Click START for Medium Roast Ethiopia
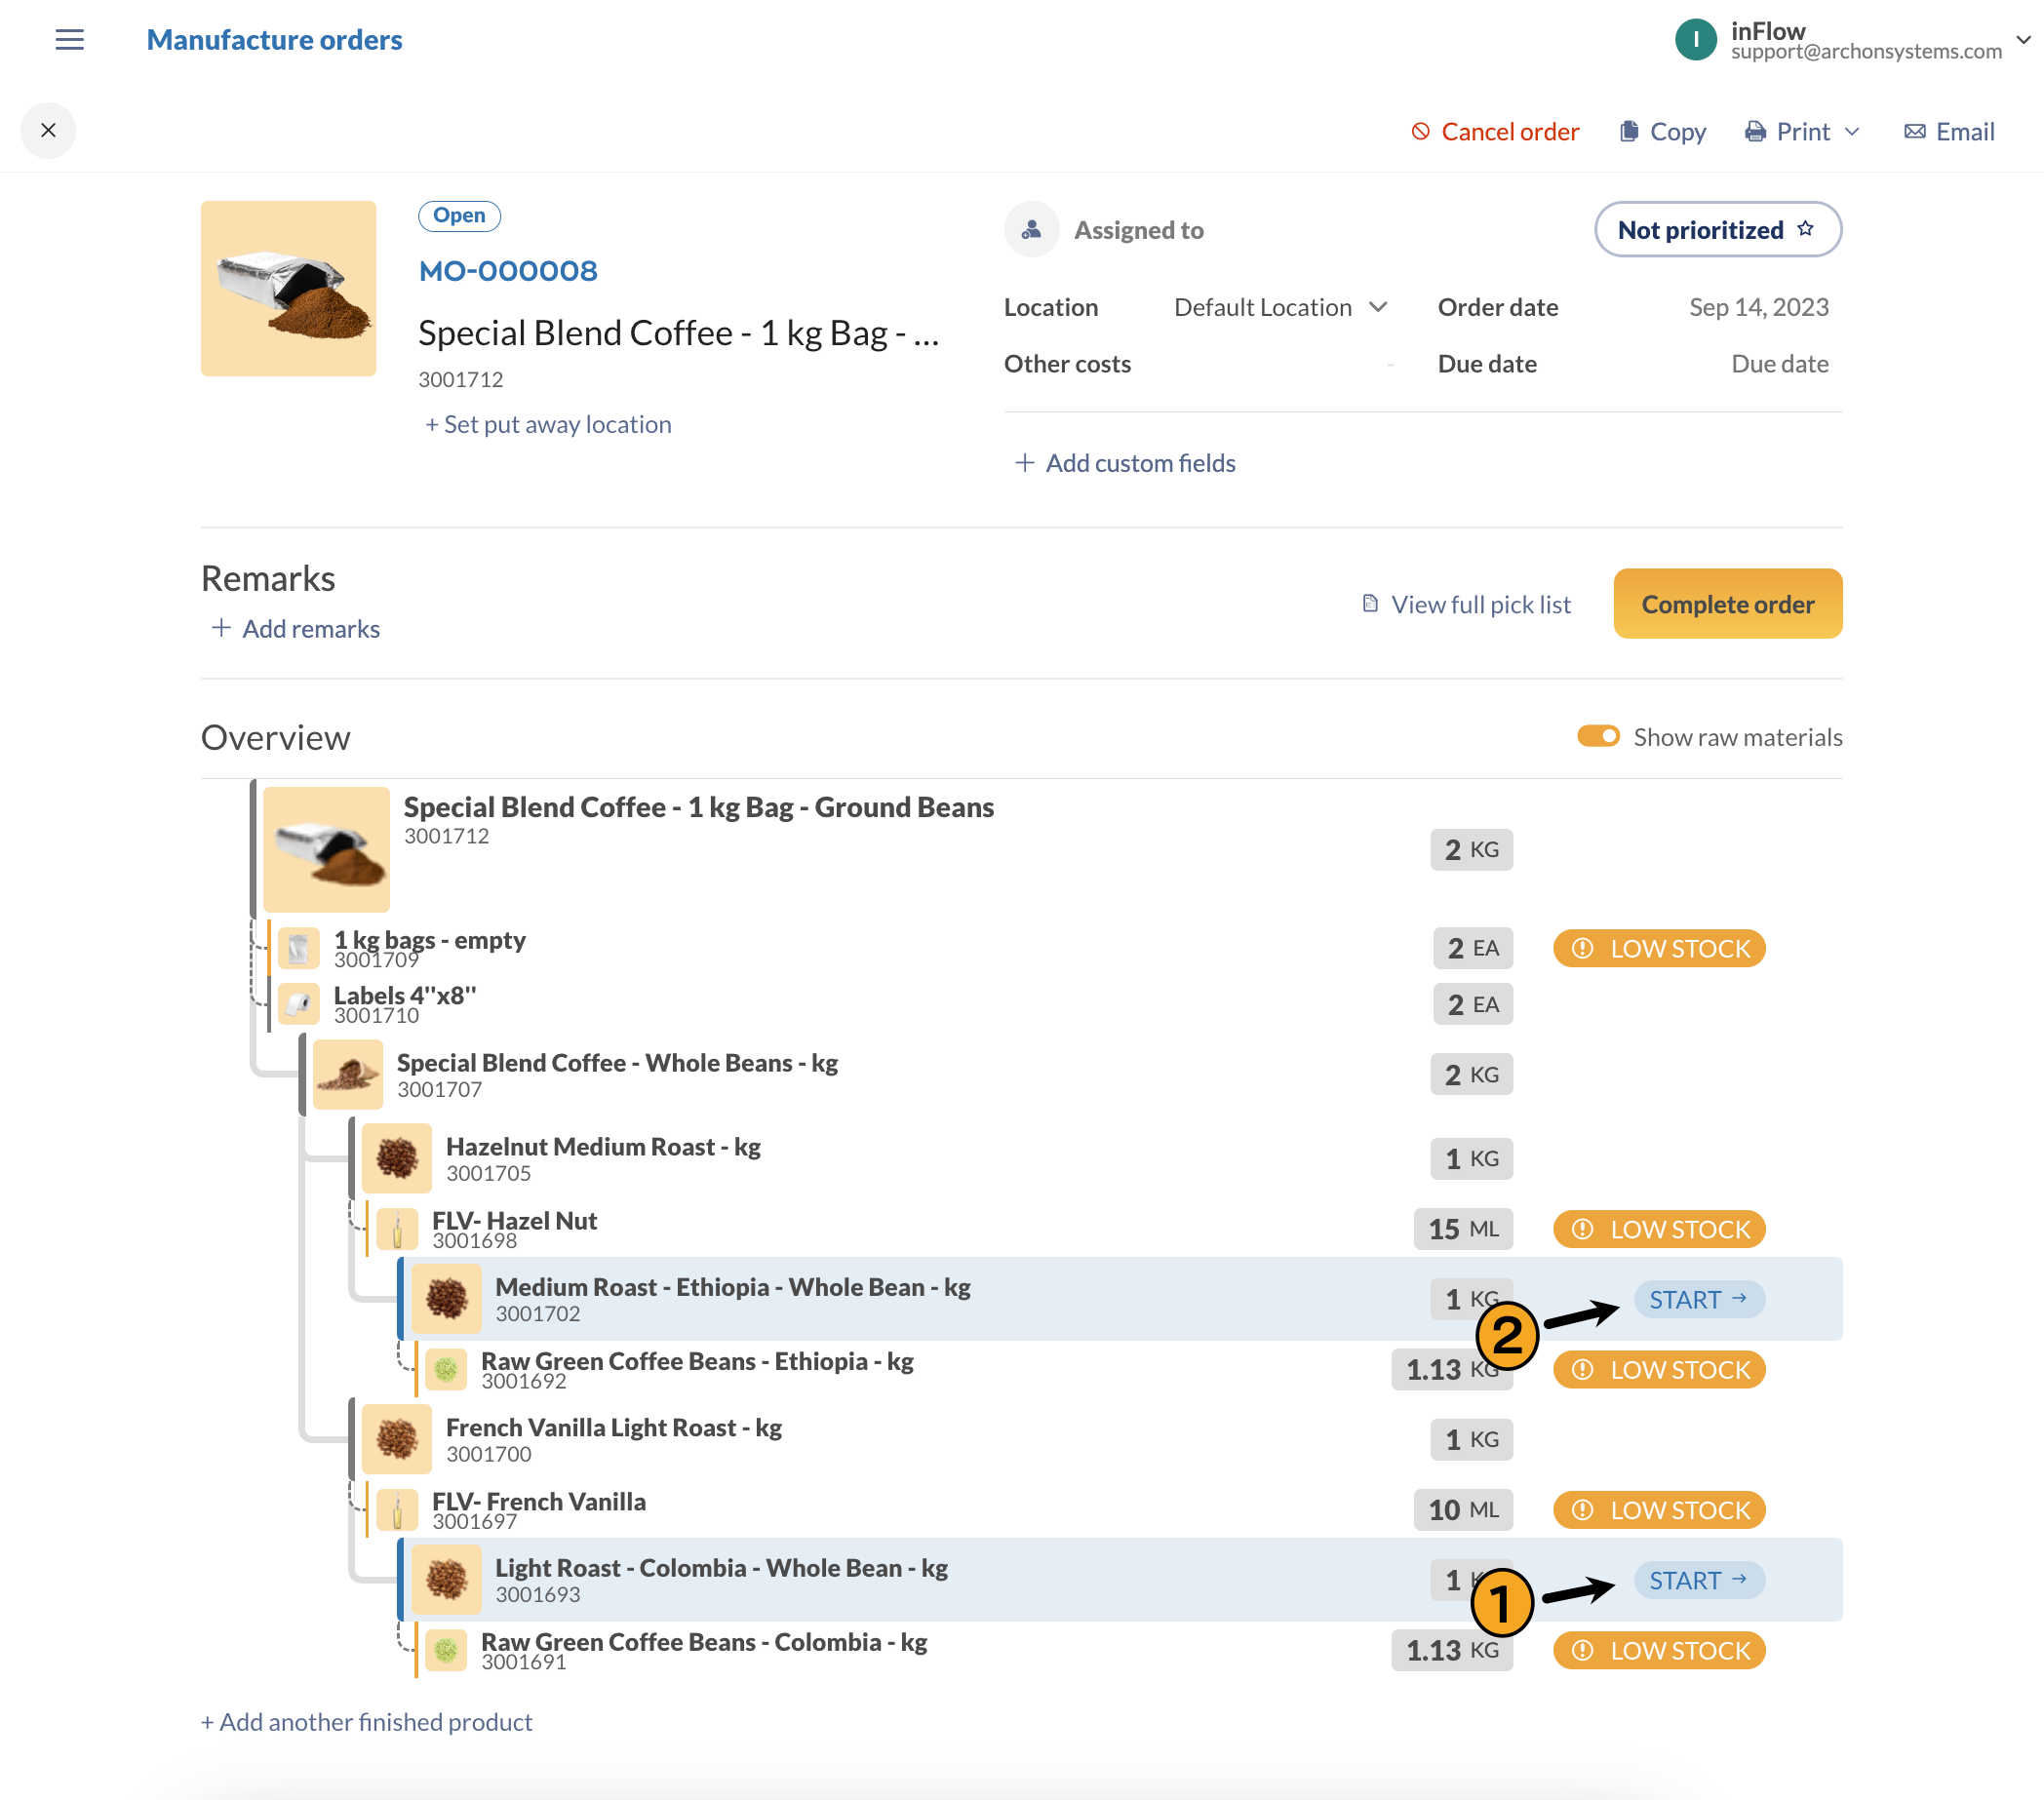Viewport: 2044px width, 1800px height. [1698, 1300]
